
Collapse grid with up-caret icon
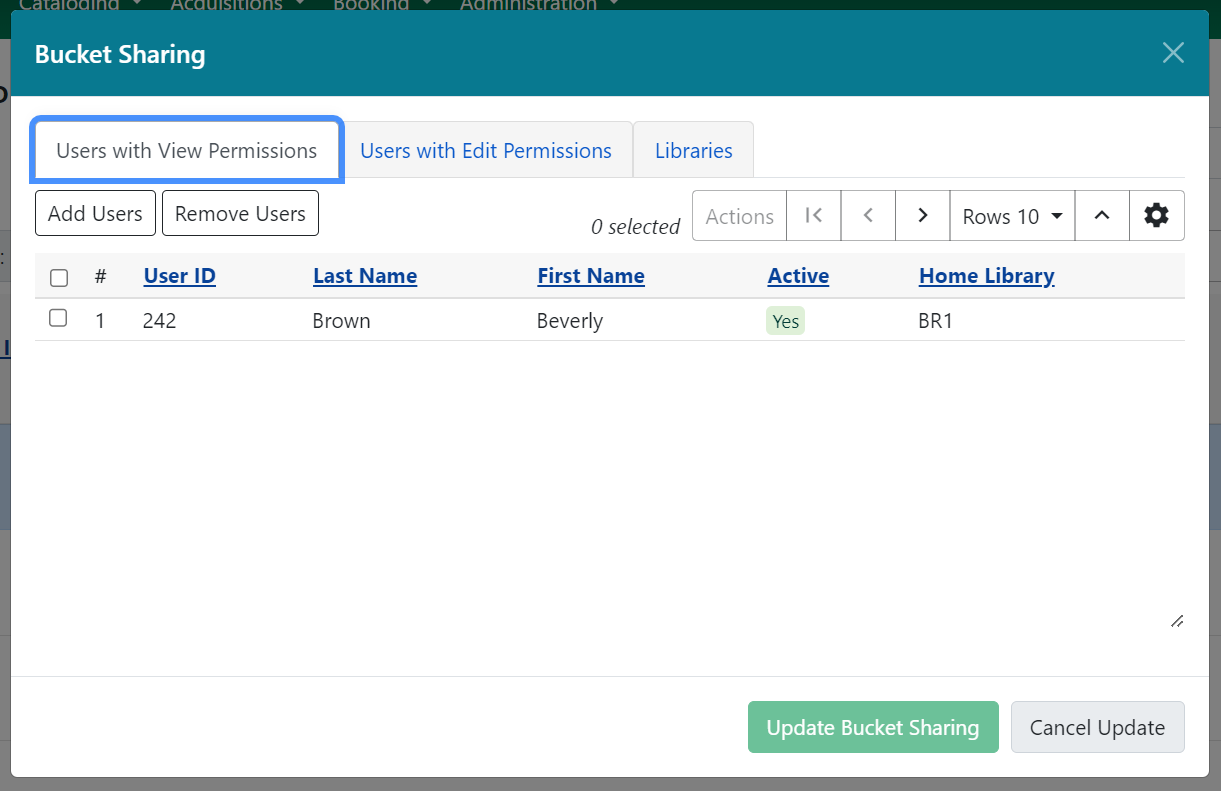[x=1102, y=216]
